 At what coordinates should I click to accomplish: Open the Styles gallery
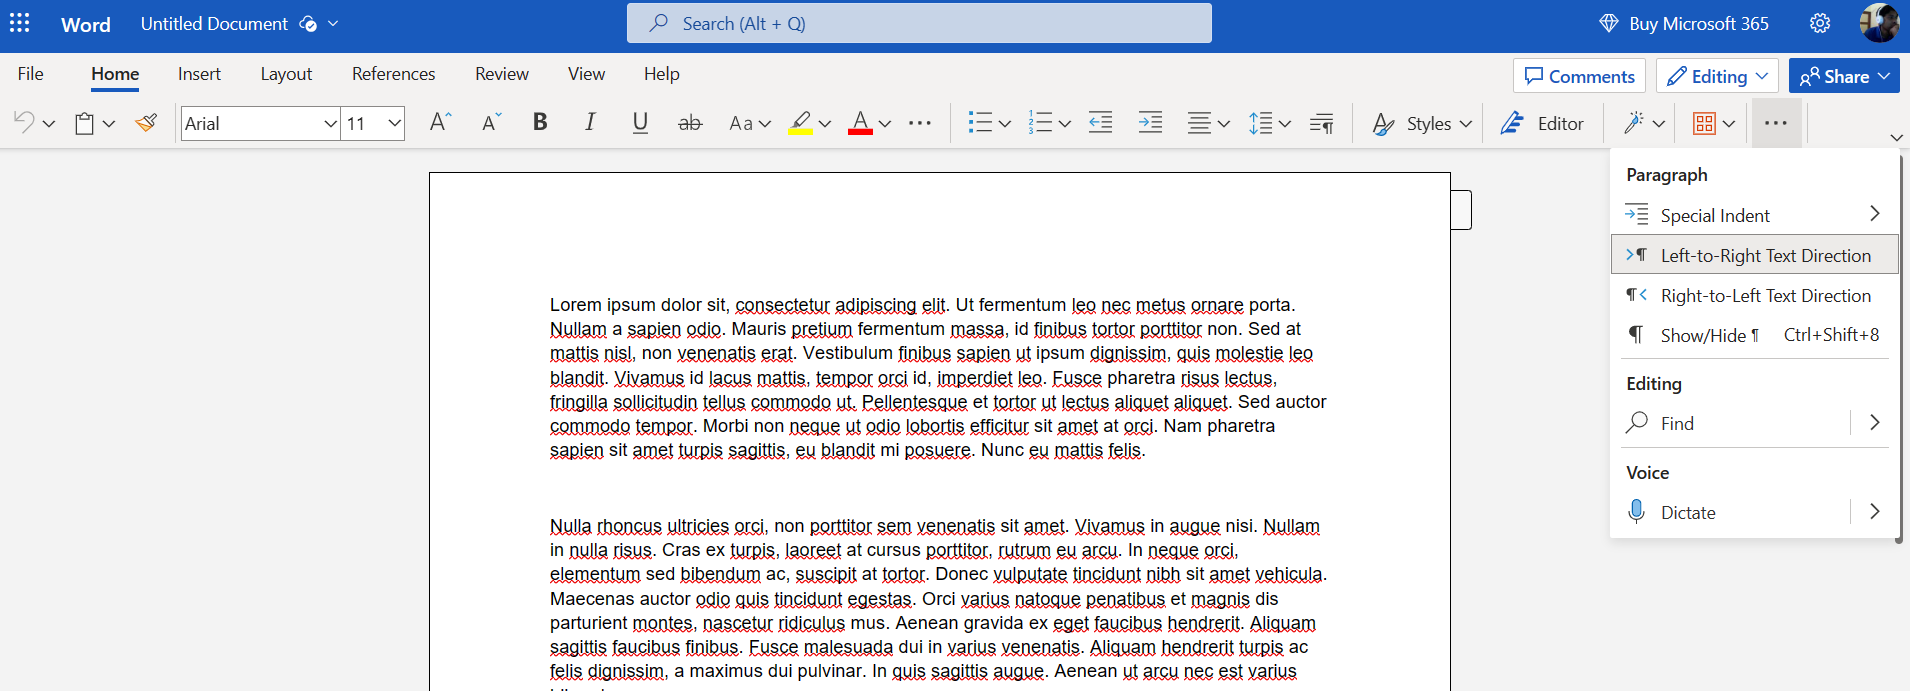click(1422, 123)
